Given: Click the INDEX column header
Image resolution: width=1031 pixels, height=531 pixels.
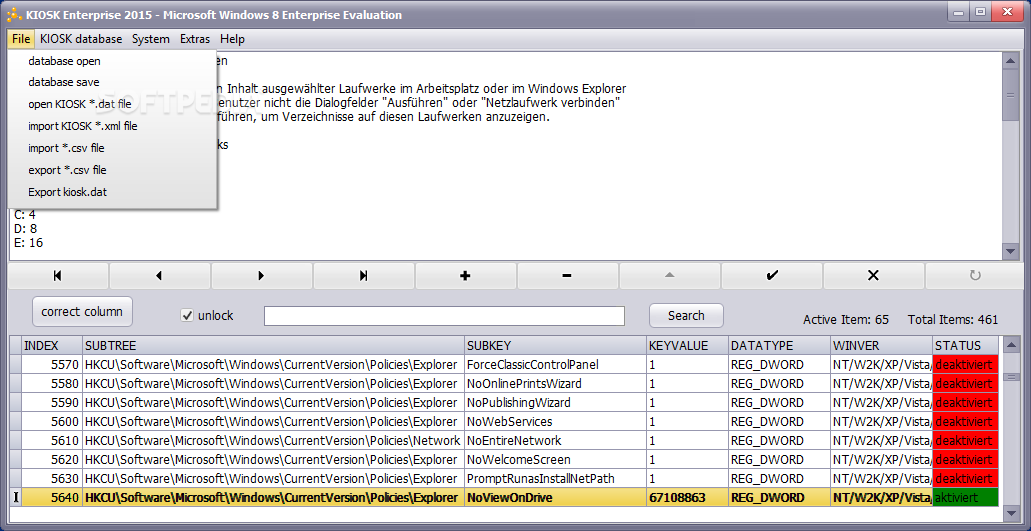Looking at the screenshot, I should 52,346.
